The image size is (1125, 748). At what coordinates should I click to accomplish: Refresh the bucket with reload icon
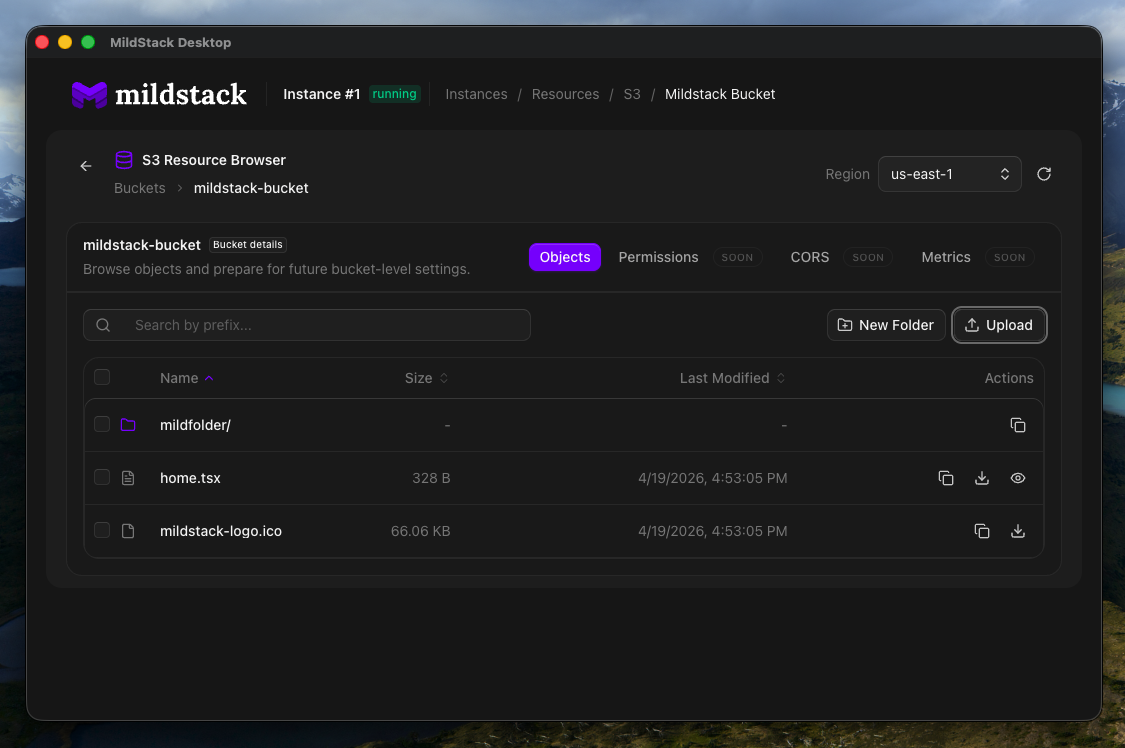(x=1044, y=174)
